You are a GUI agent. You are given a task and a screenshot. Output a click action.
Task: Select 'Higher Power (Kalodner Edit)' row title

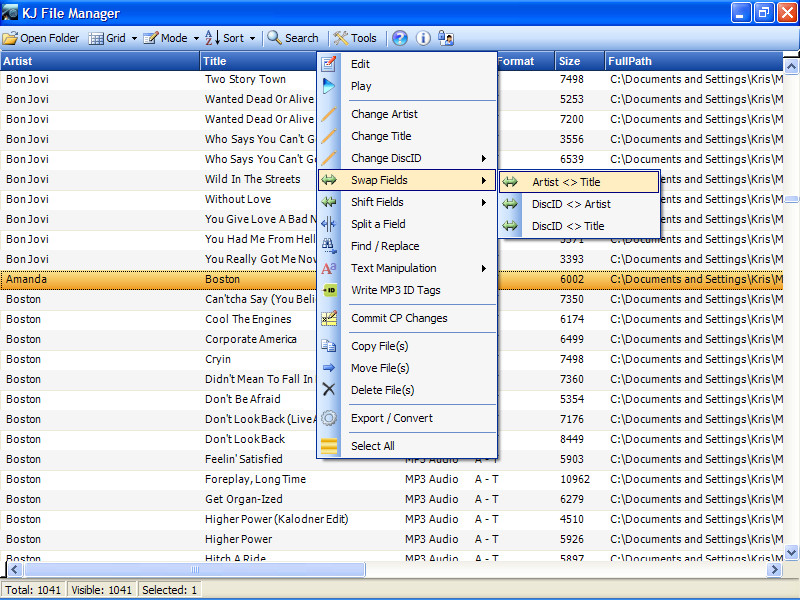click(x=277, y=519)
